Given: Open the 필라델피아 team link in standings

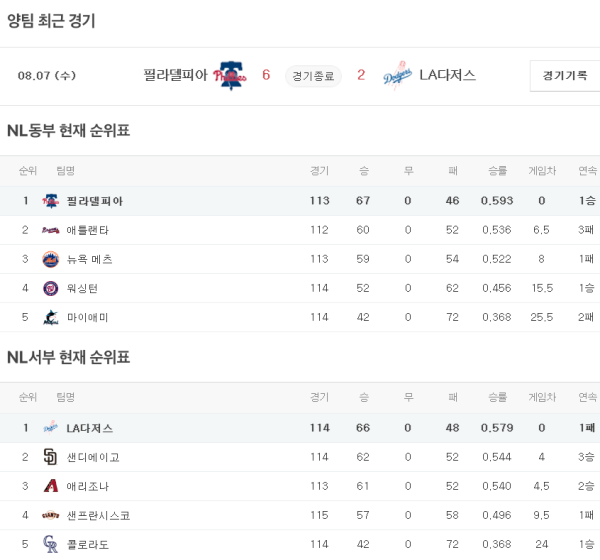Looking at the screenshot, I should coord(95,201).
